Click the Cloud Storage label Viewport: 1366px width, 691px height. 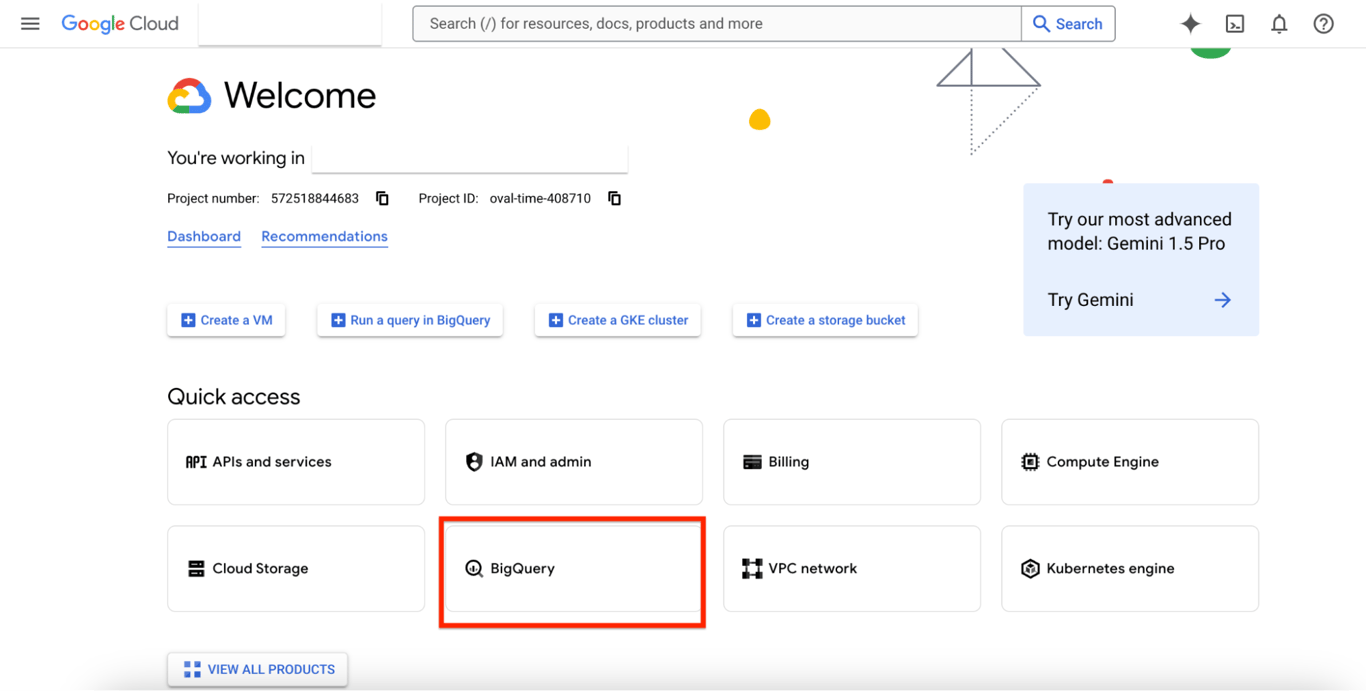(260, 568)
